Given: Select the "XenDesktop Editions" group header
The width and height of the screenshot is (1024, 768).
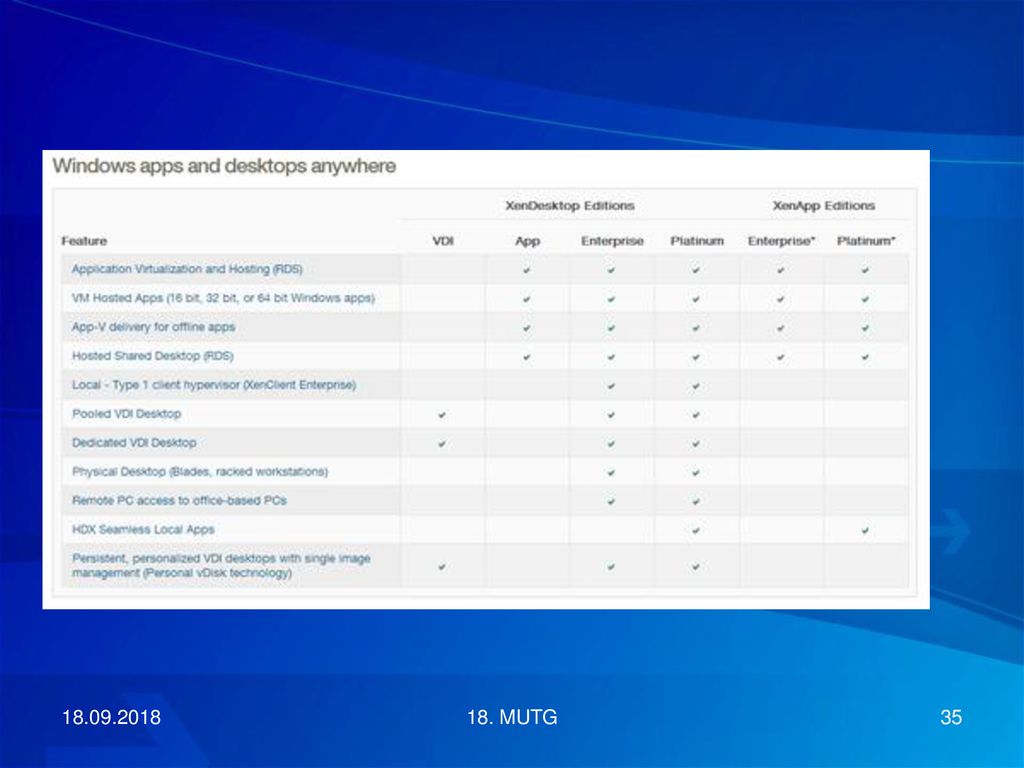Looking at the screenshot, I should pyautogui.click(x=569, y=206).
